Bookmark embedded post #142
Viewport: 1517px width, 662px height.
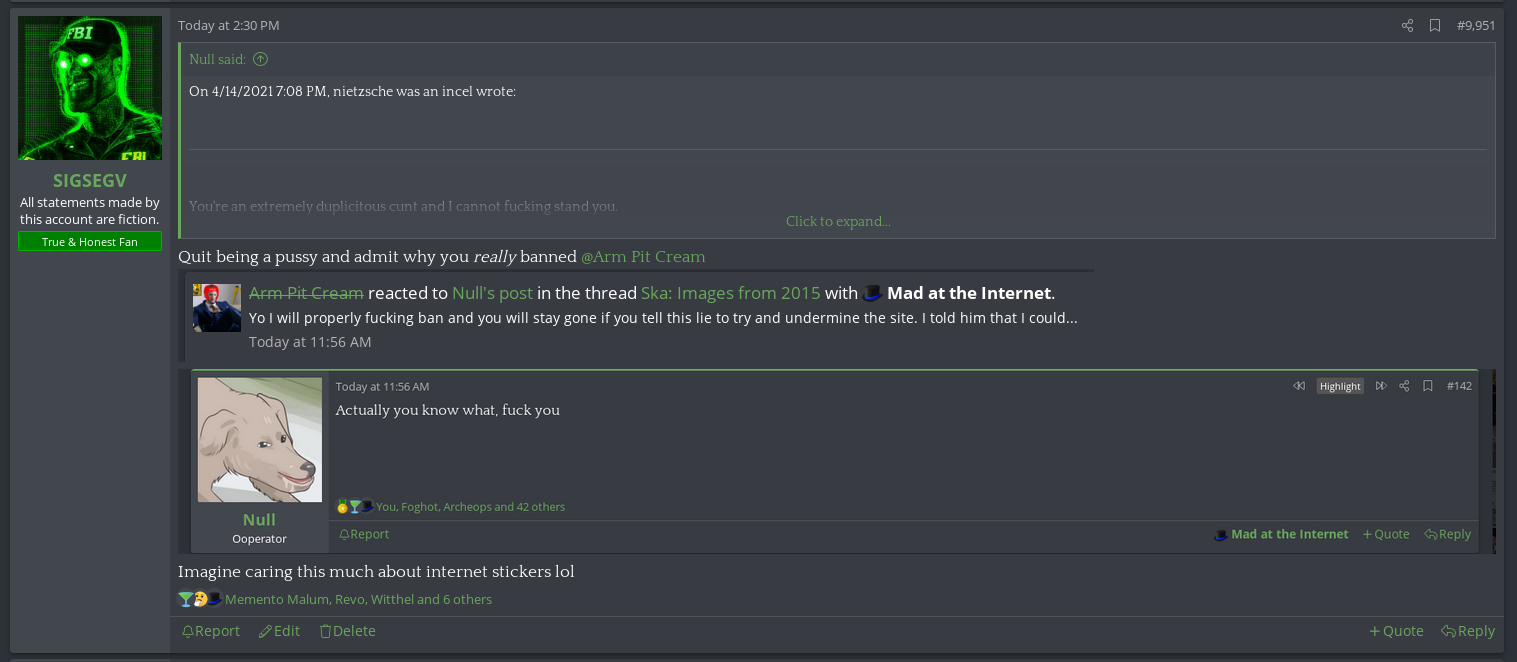1428,386
